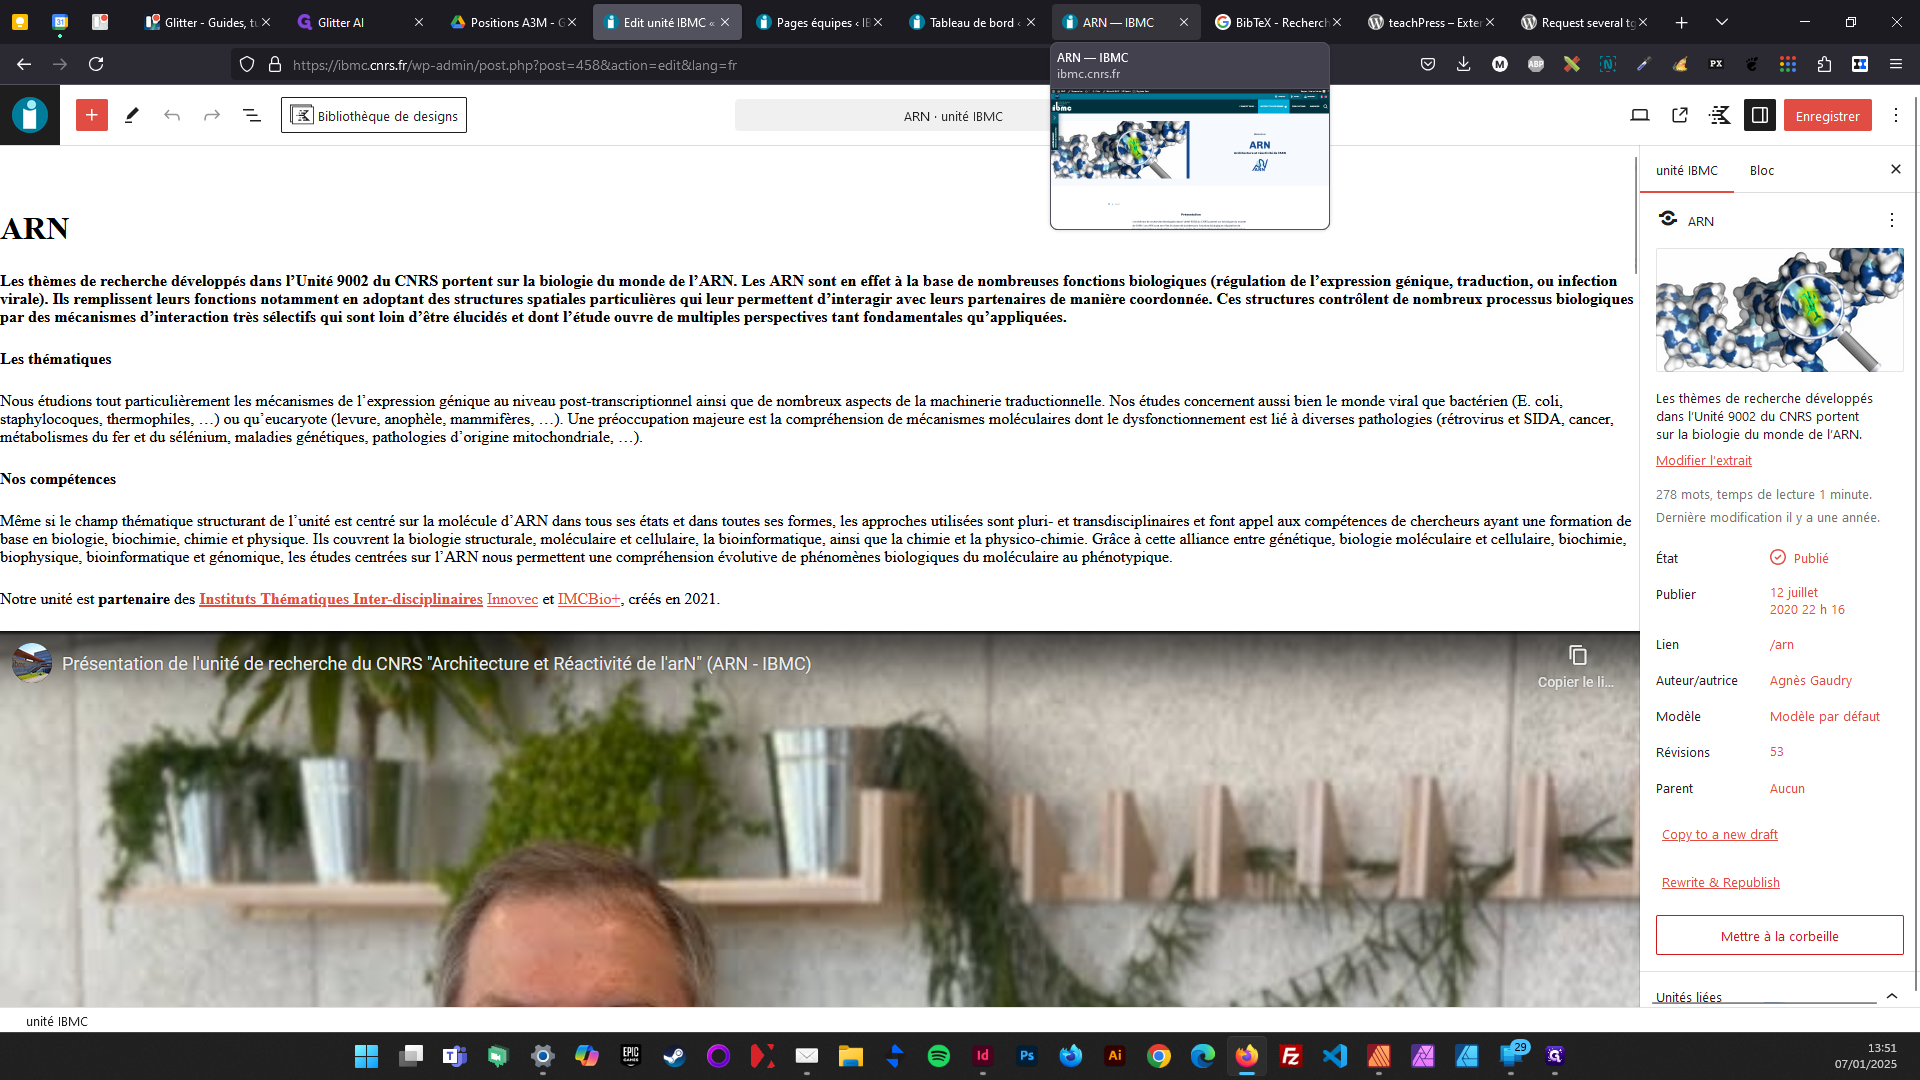Click the Rewrite & Republish link
The image size is (1920, 1080).
[1721, 883]
